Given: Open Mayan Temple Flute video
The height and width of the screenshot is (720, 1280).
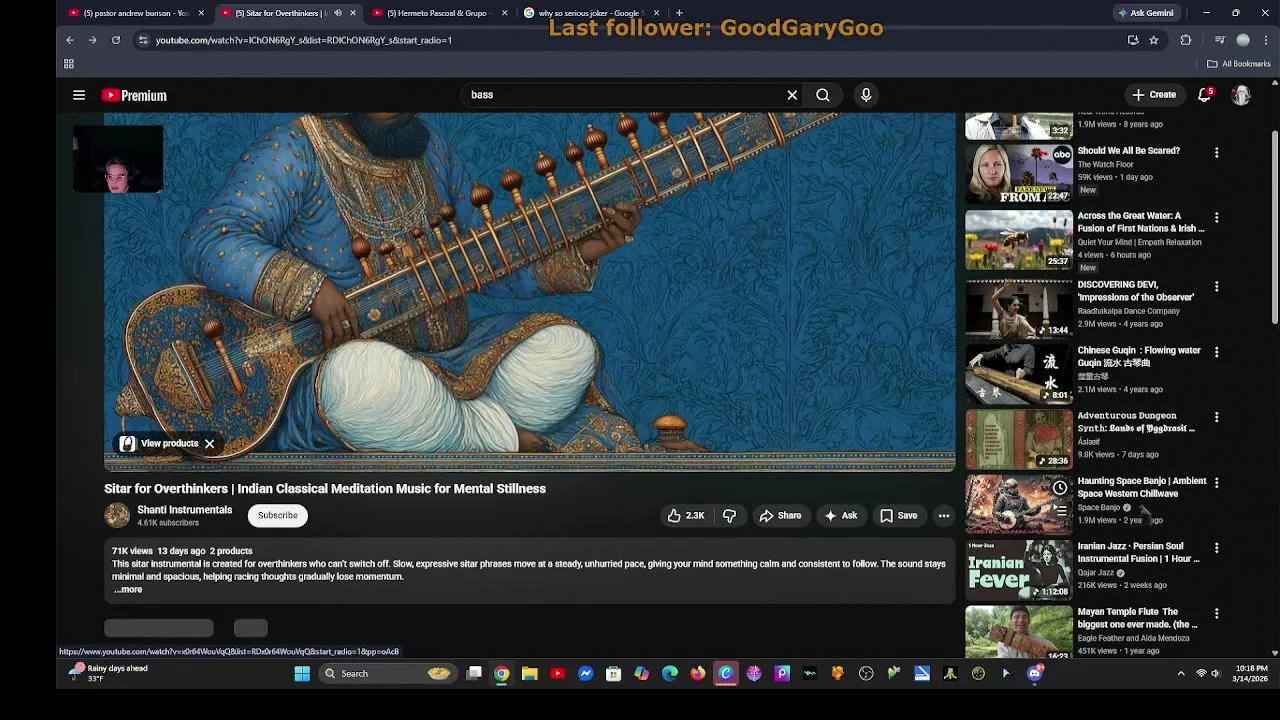Looking at the screenshot, I should [x=1018, y=632].
